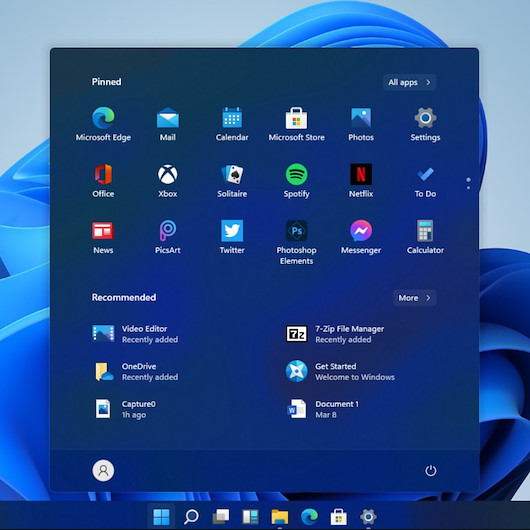Screen dimensions: 530x530
Task: Open Task View on the taskbar
Action: tap(221, 516)
